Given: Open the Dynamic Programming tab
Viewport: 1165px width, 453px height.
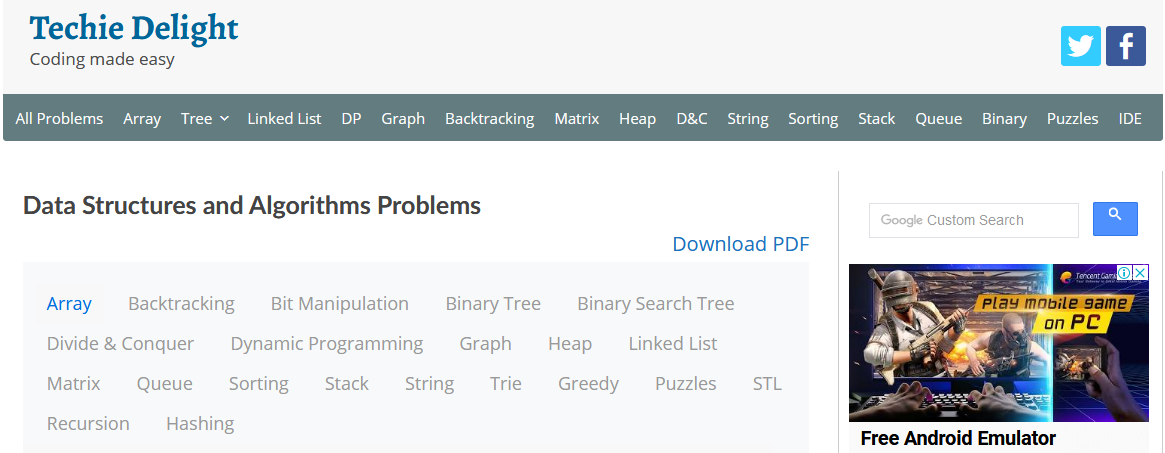Looking at the screenshot, I should (326, 343).
